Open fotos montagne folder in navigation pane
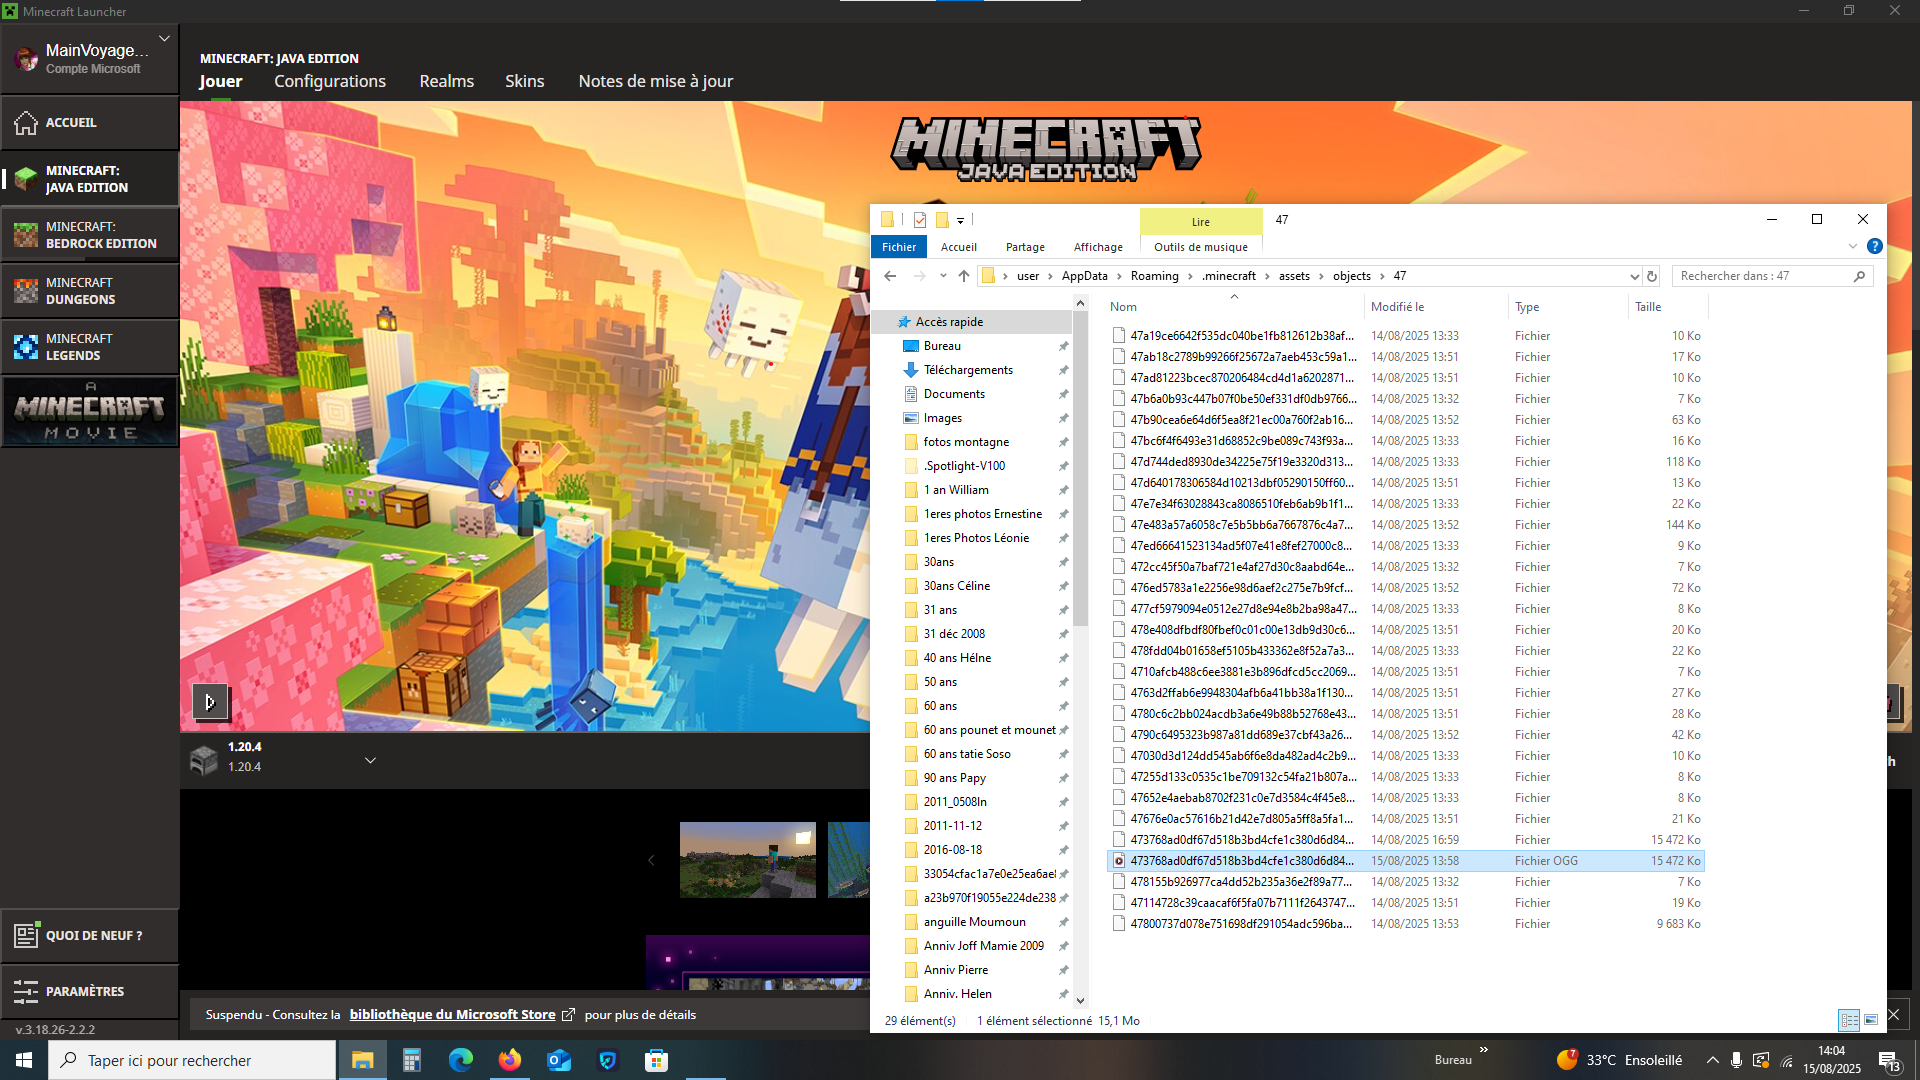This screenshot has width=1920, height=1080. (966, 442)
